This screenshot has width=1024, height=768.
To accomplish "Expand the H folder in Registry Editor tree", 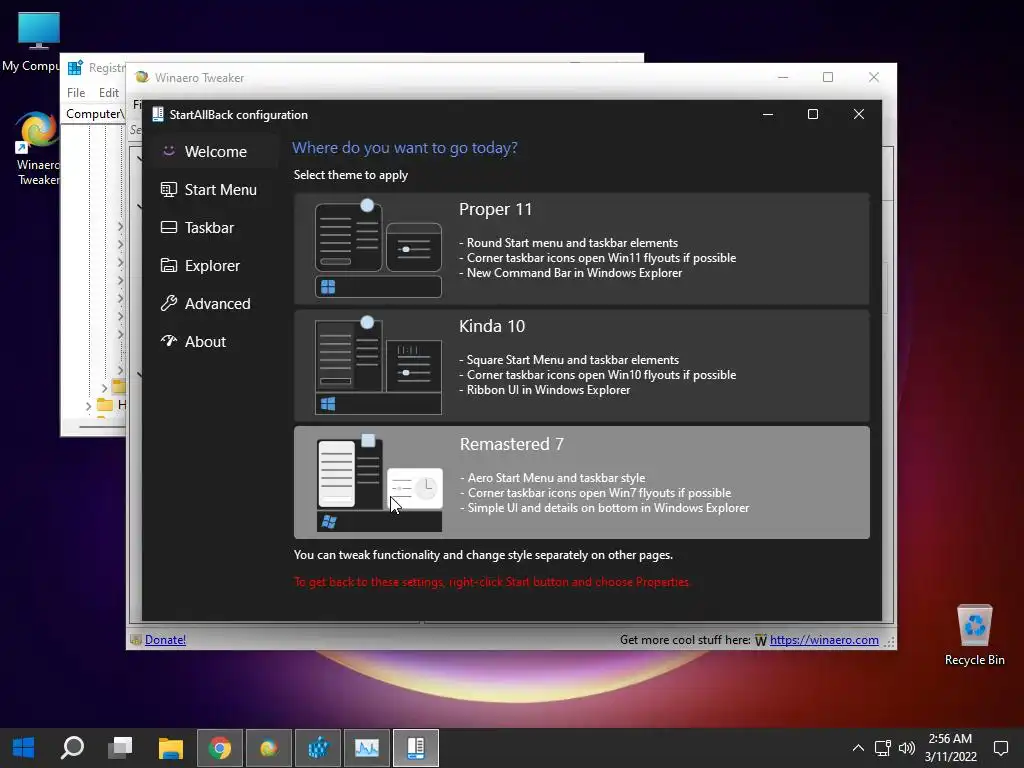I will point(88,406).
